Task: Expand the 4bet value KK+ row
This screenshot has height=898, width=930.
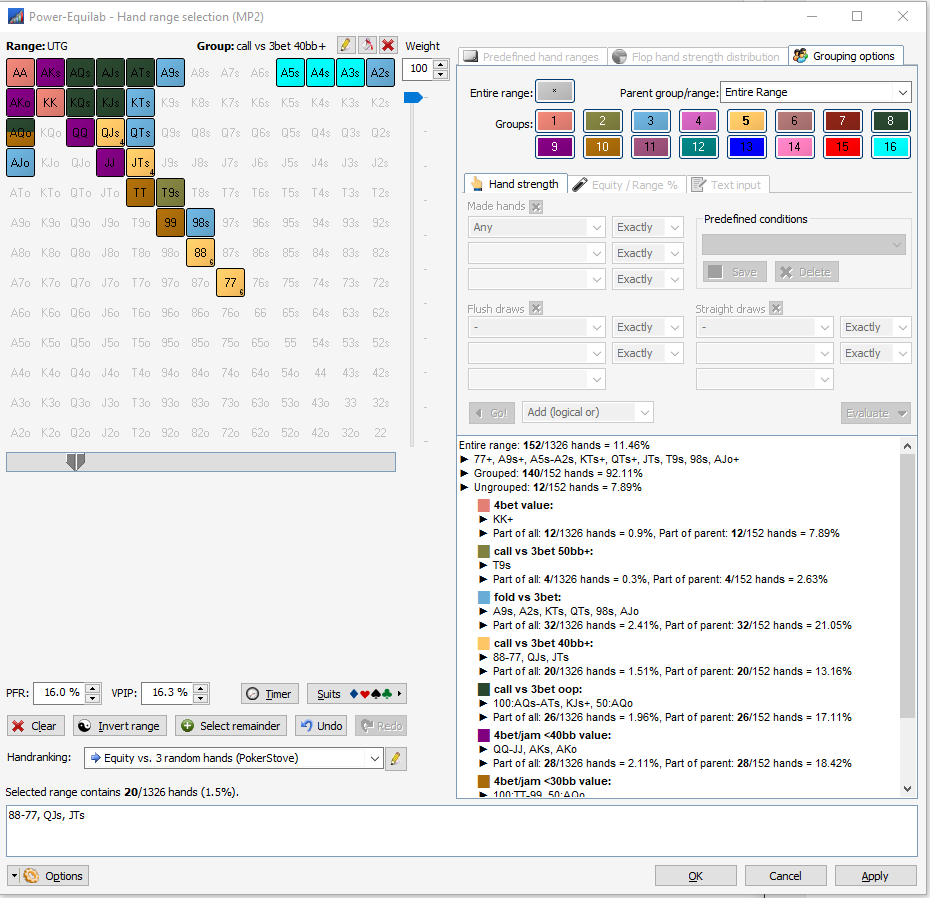Action: (483, 519)
